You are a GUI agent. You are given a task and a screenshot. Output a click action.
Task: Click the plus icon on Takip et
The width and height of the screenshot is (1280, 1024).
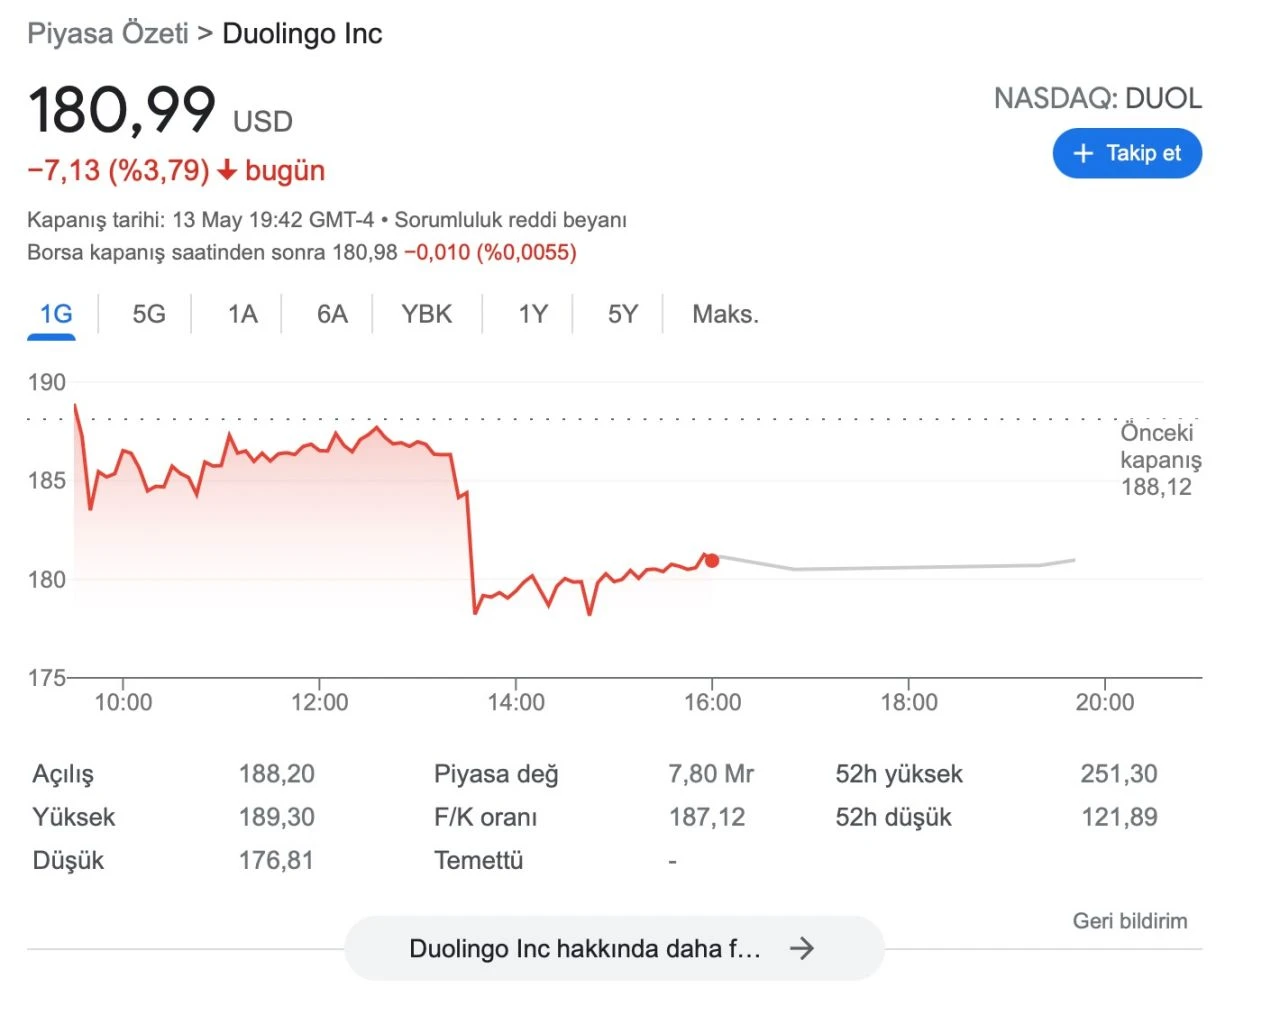tap(1083, 154)
